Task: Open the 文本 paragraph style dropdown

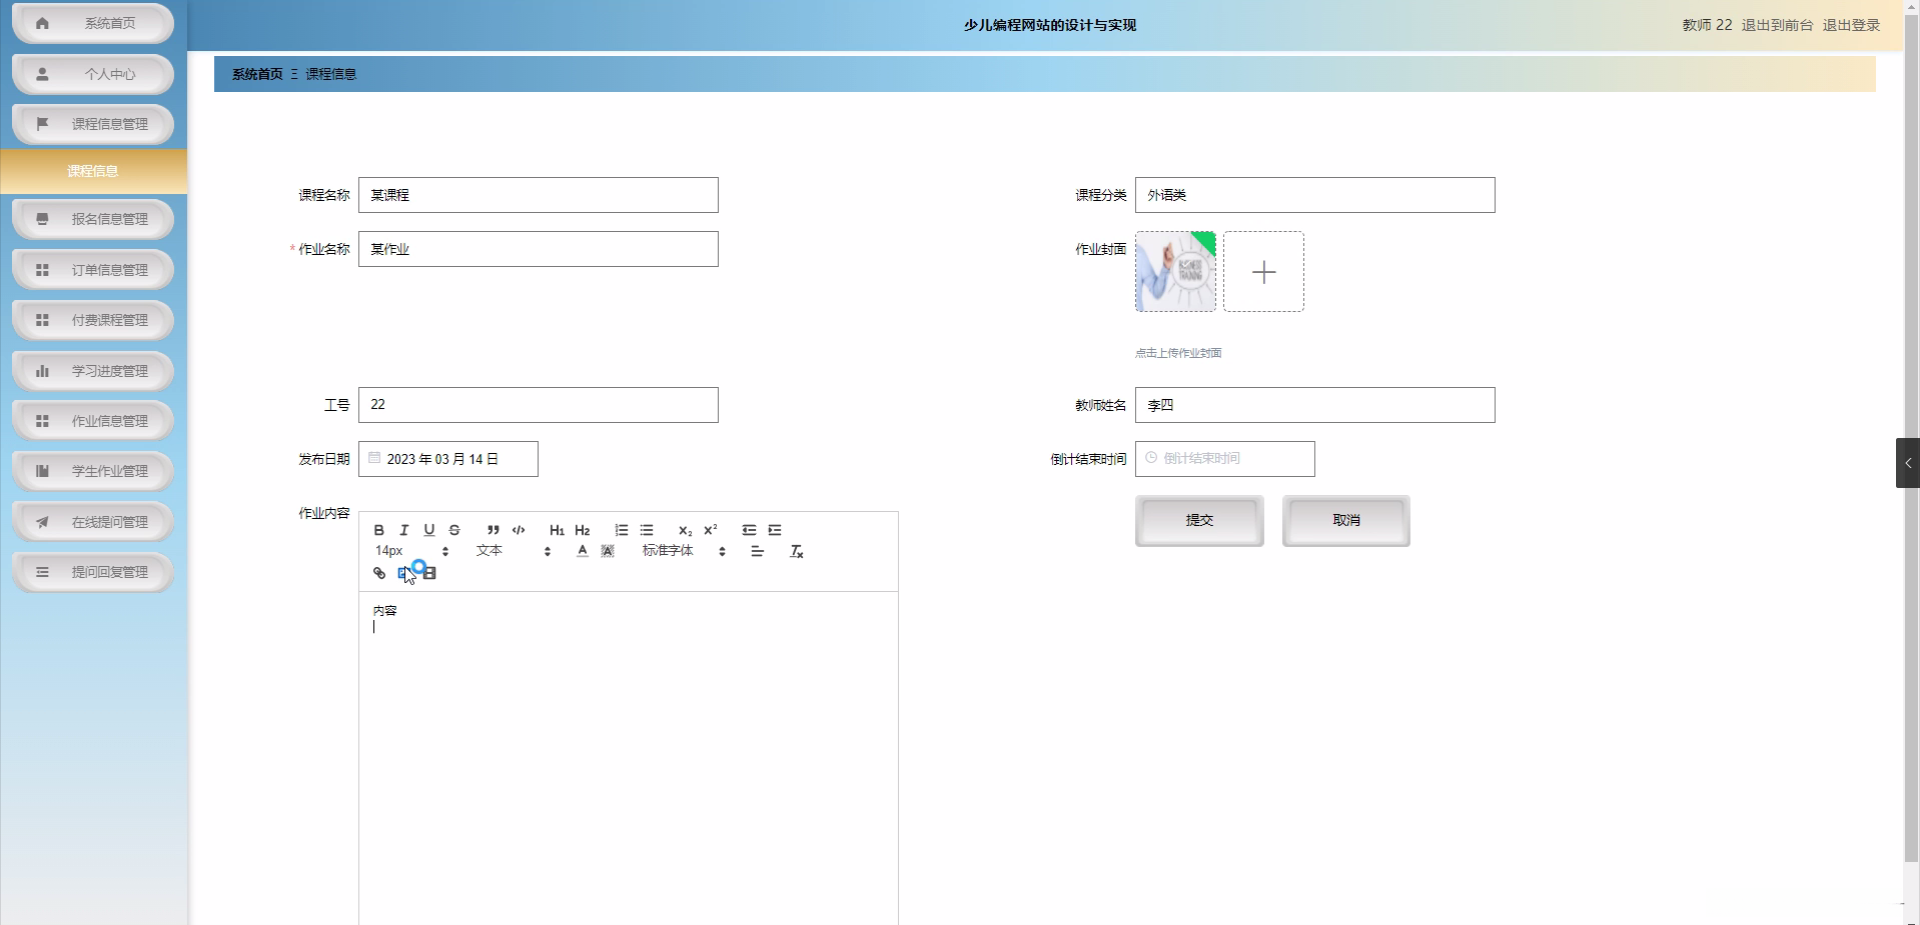Action: [x=513, y=551]
